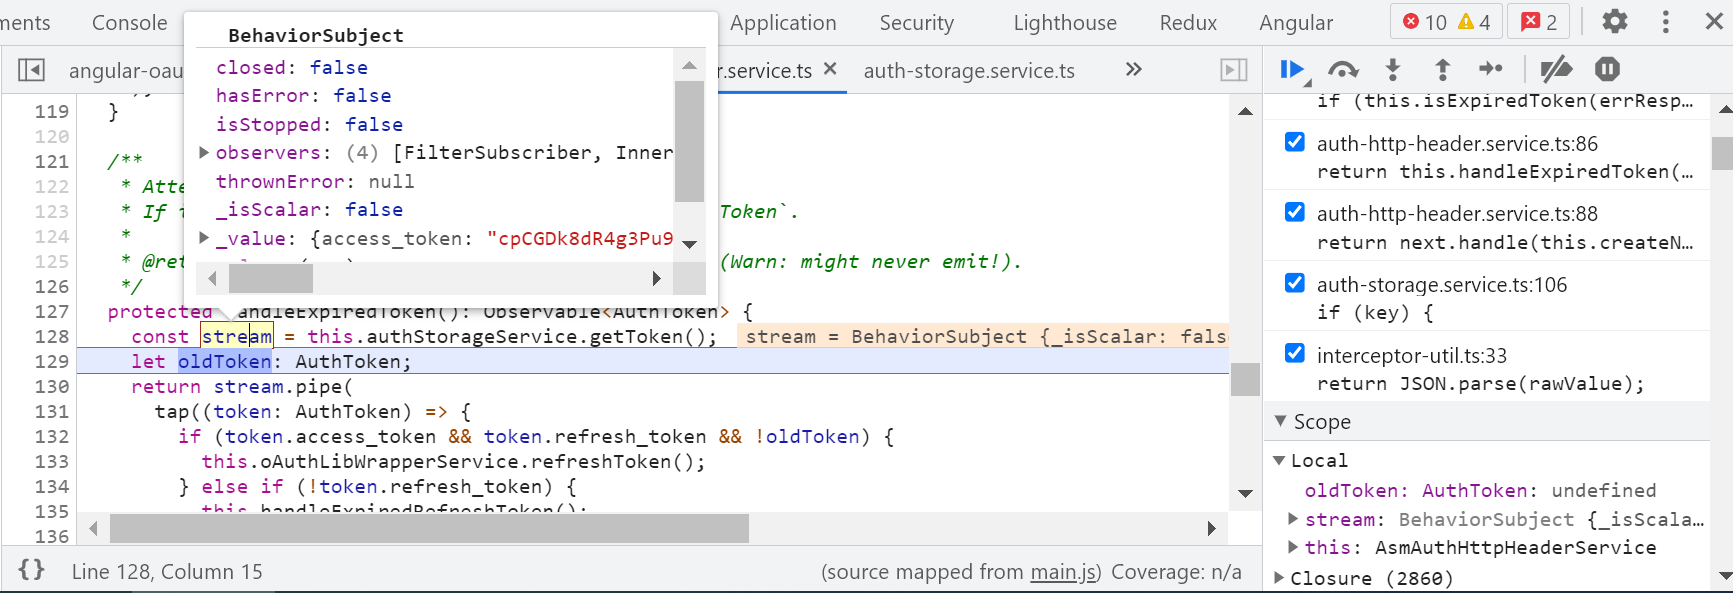Viewport: 1733px width, 593px height.
Task: Click the 4 warnings counter
Action: pyautogui.click(x=1474, y=22)
